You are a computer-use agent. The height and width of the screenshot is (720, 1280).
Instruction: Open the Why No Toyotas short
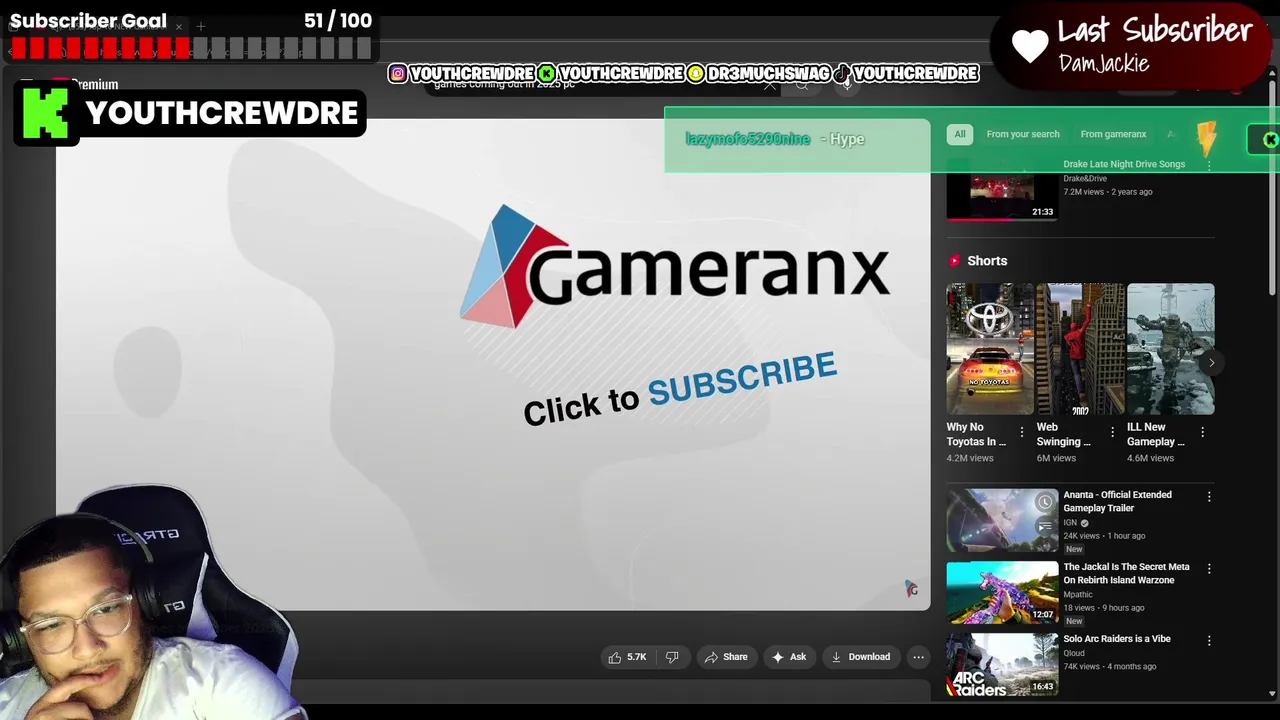(990, 349)
